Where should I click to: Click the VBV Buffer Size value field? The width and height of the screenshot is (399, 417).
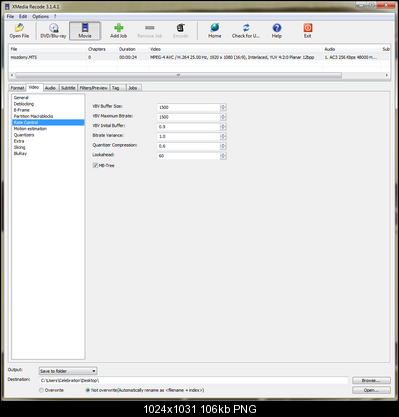coord(188,107)
